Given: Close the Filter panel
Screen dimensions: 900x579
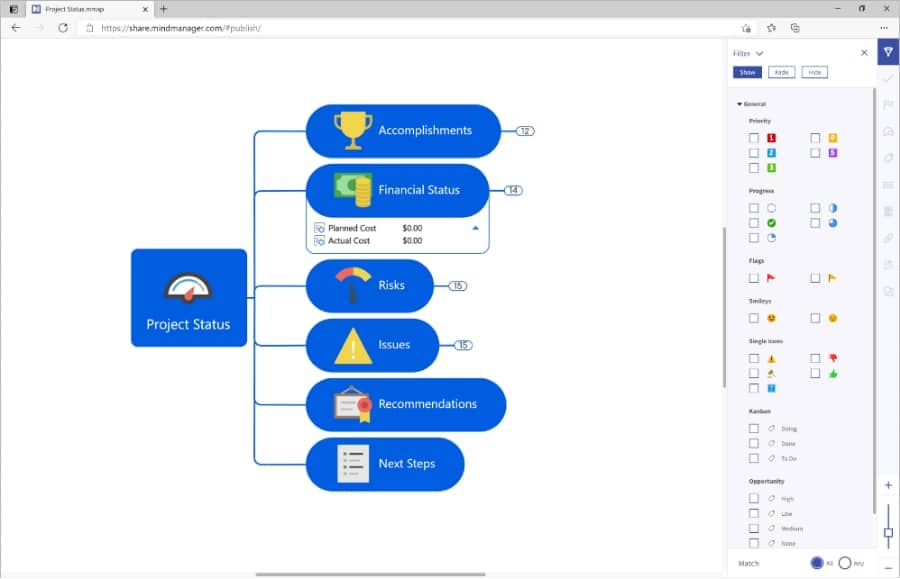Looking at the screenshot, I should click(x=864, y=53).
